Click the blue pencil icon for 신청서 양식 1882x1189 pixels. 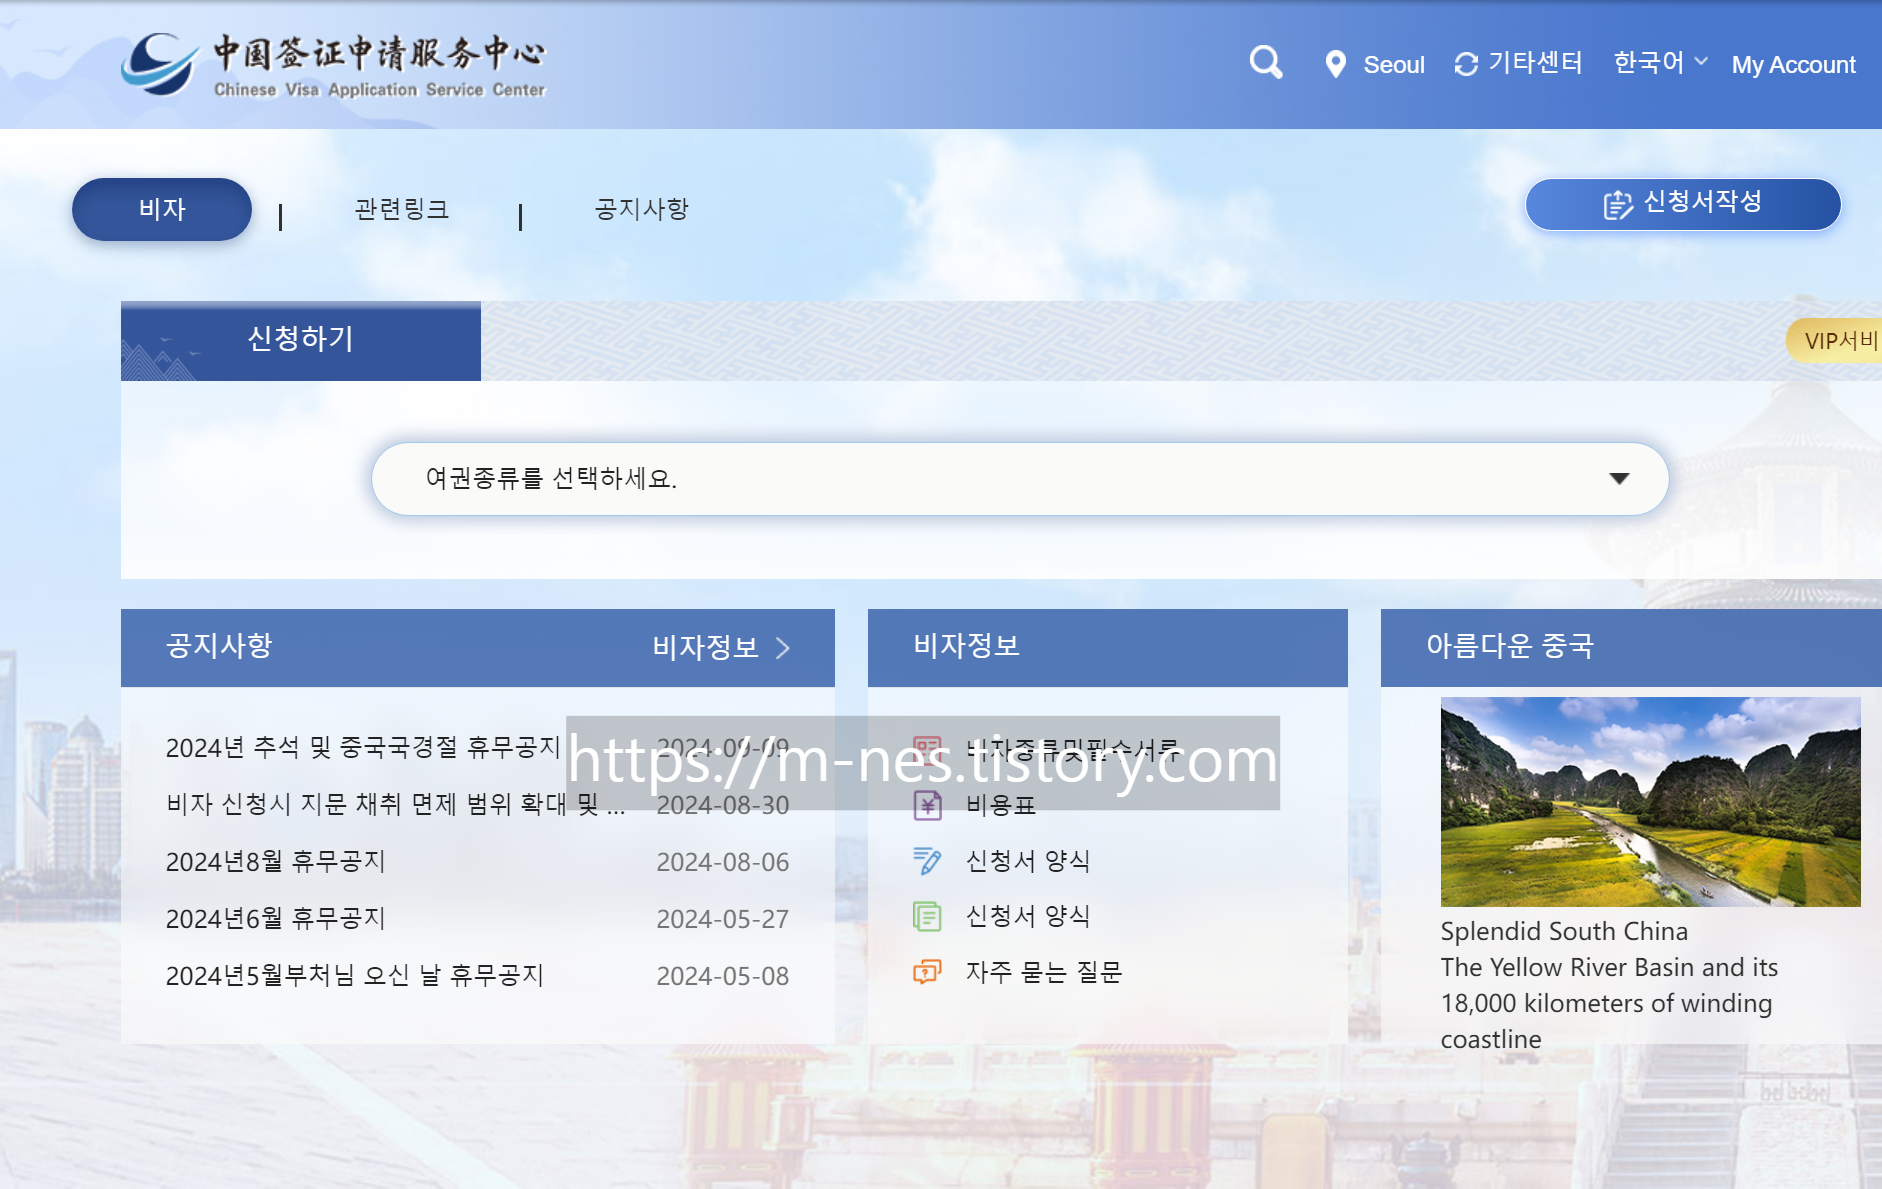coord(927,860)
